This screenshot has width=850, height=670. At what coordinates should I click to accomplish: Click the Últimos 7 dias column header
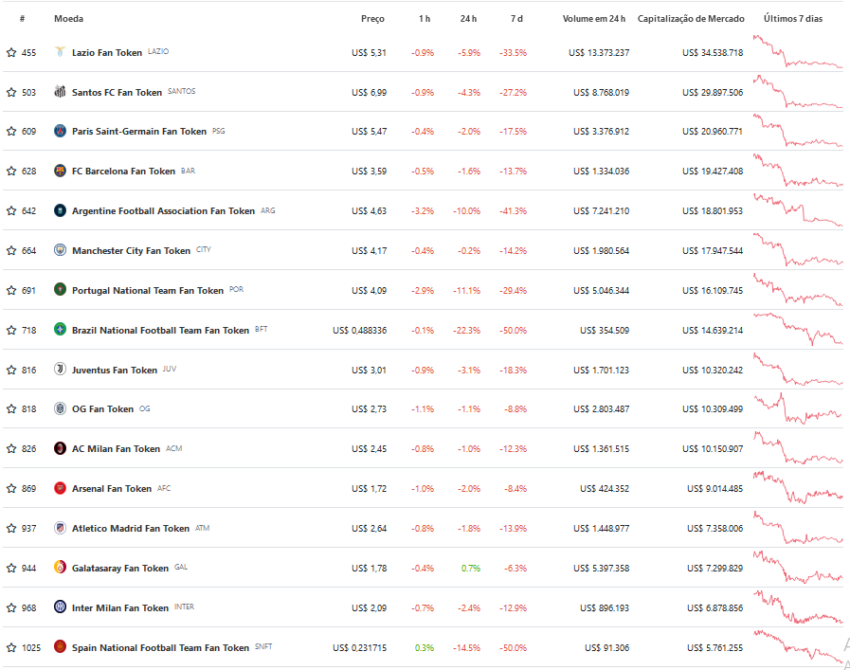pyautogui.click(x=793, y=18)
